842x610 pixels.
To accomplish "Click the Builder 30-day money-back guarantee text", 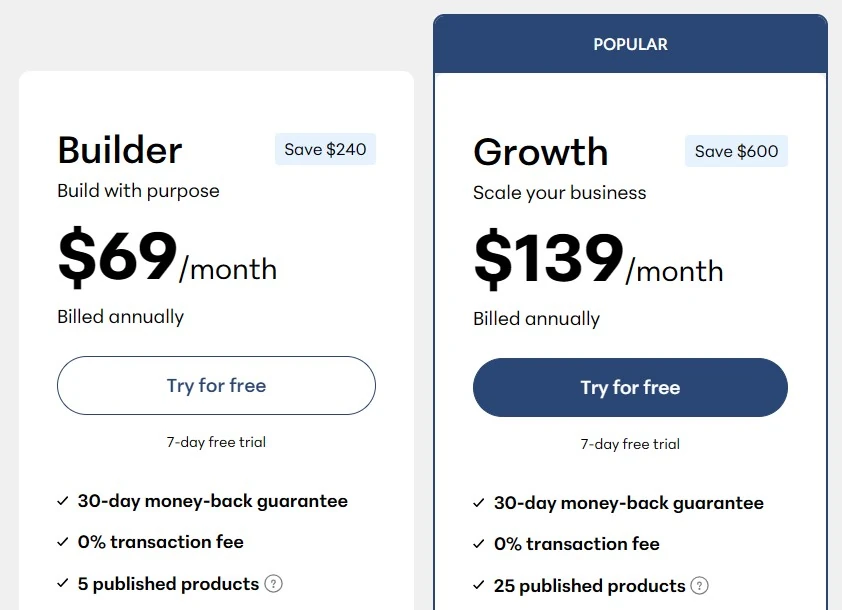I will point(213,501).
